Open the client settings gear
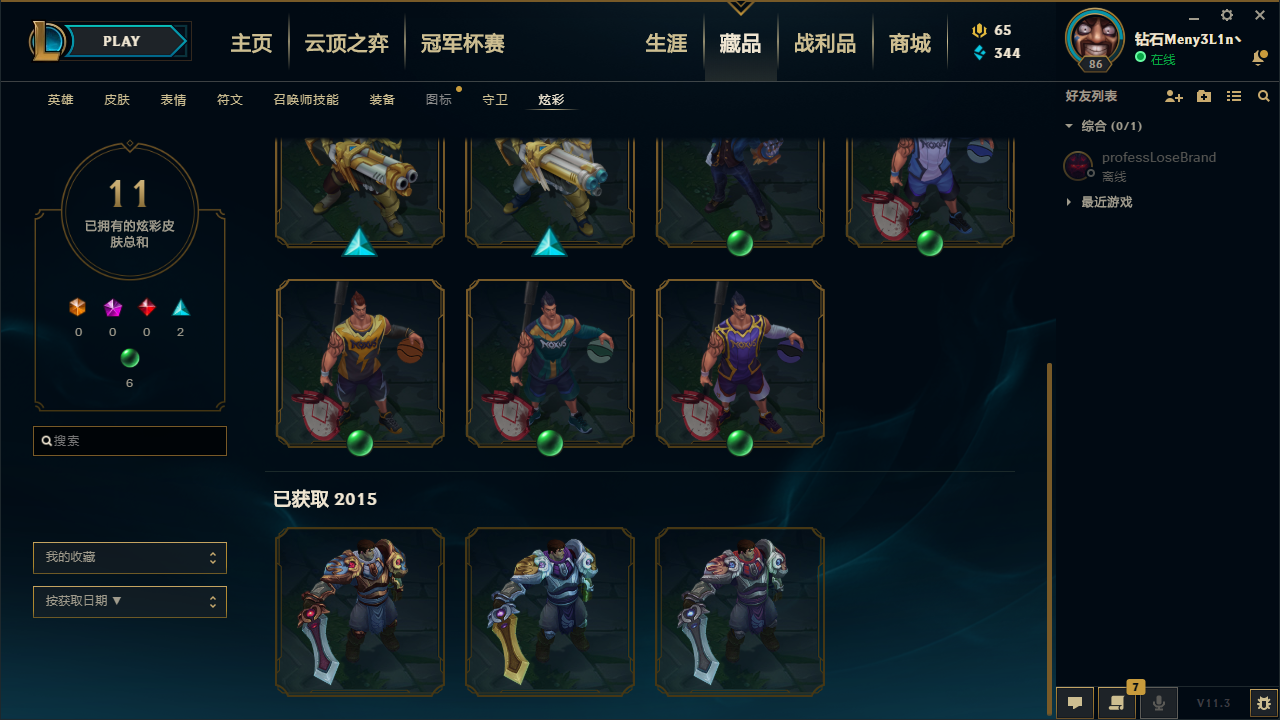This screenshot has width=1280, height=720. (1227, 15)
